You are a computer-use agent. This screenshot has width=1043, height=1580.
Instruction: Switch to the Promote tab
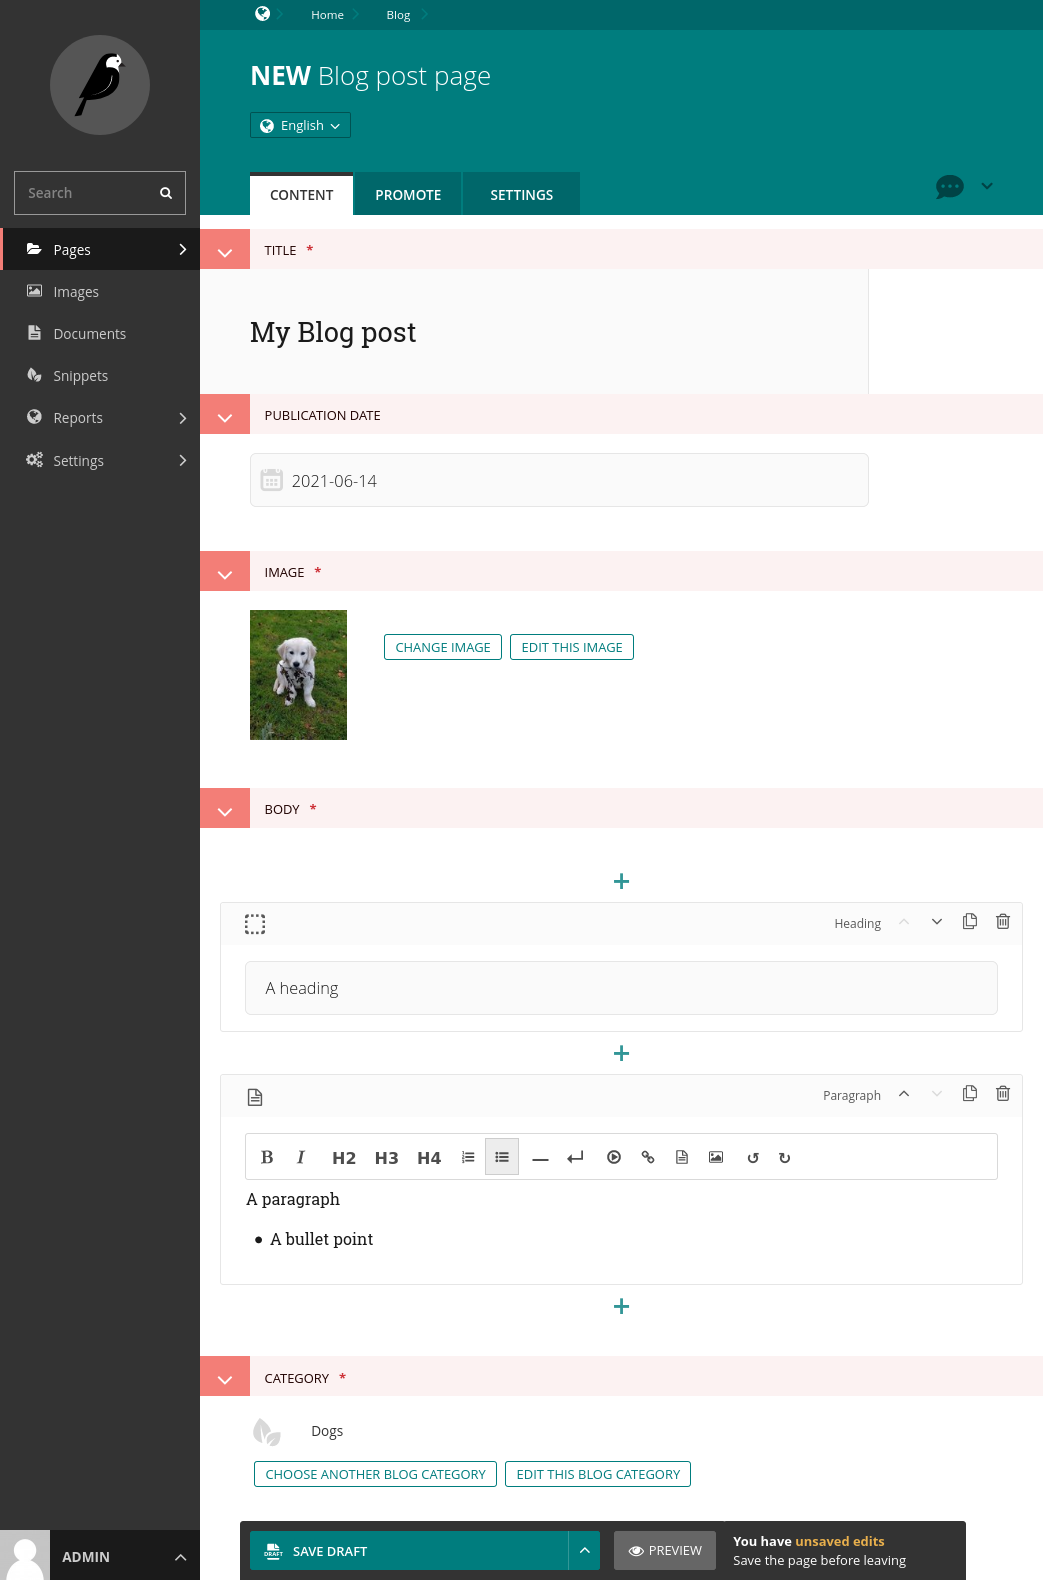pyautogui.click(x=408, y=195)
